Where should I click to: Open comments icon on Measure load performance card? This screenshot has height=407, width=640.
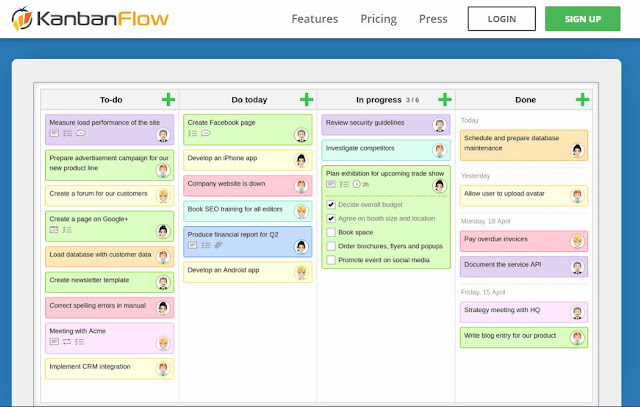(81, 133)
